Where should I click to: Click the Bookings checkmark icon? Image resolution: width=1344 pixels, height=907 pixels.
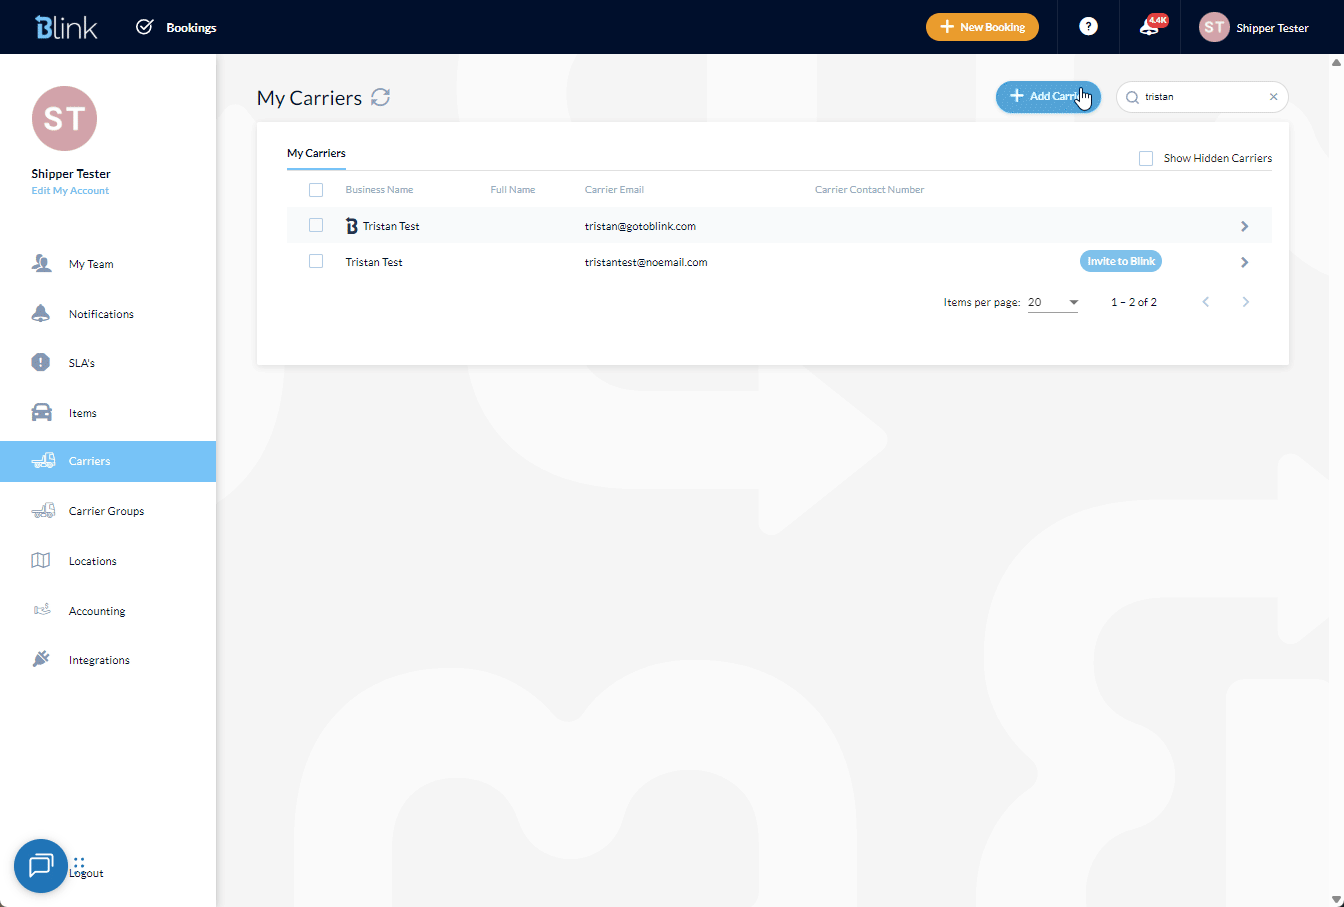click(x=145, y=27)
